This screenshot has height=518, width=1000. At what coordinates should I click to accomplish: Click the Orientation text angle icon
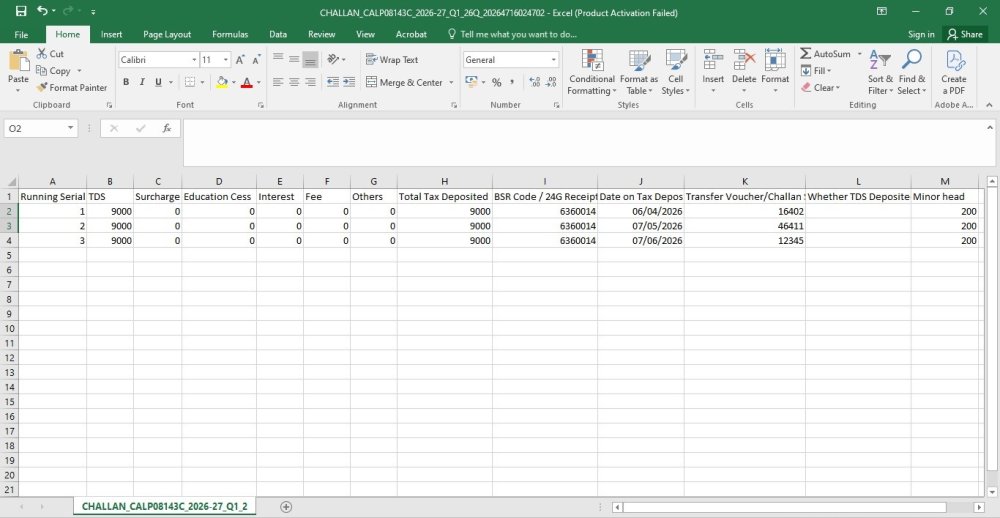tap(333, 59)
